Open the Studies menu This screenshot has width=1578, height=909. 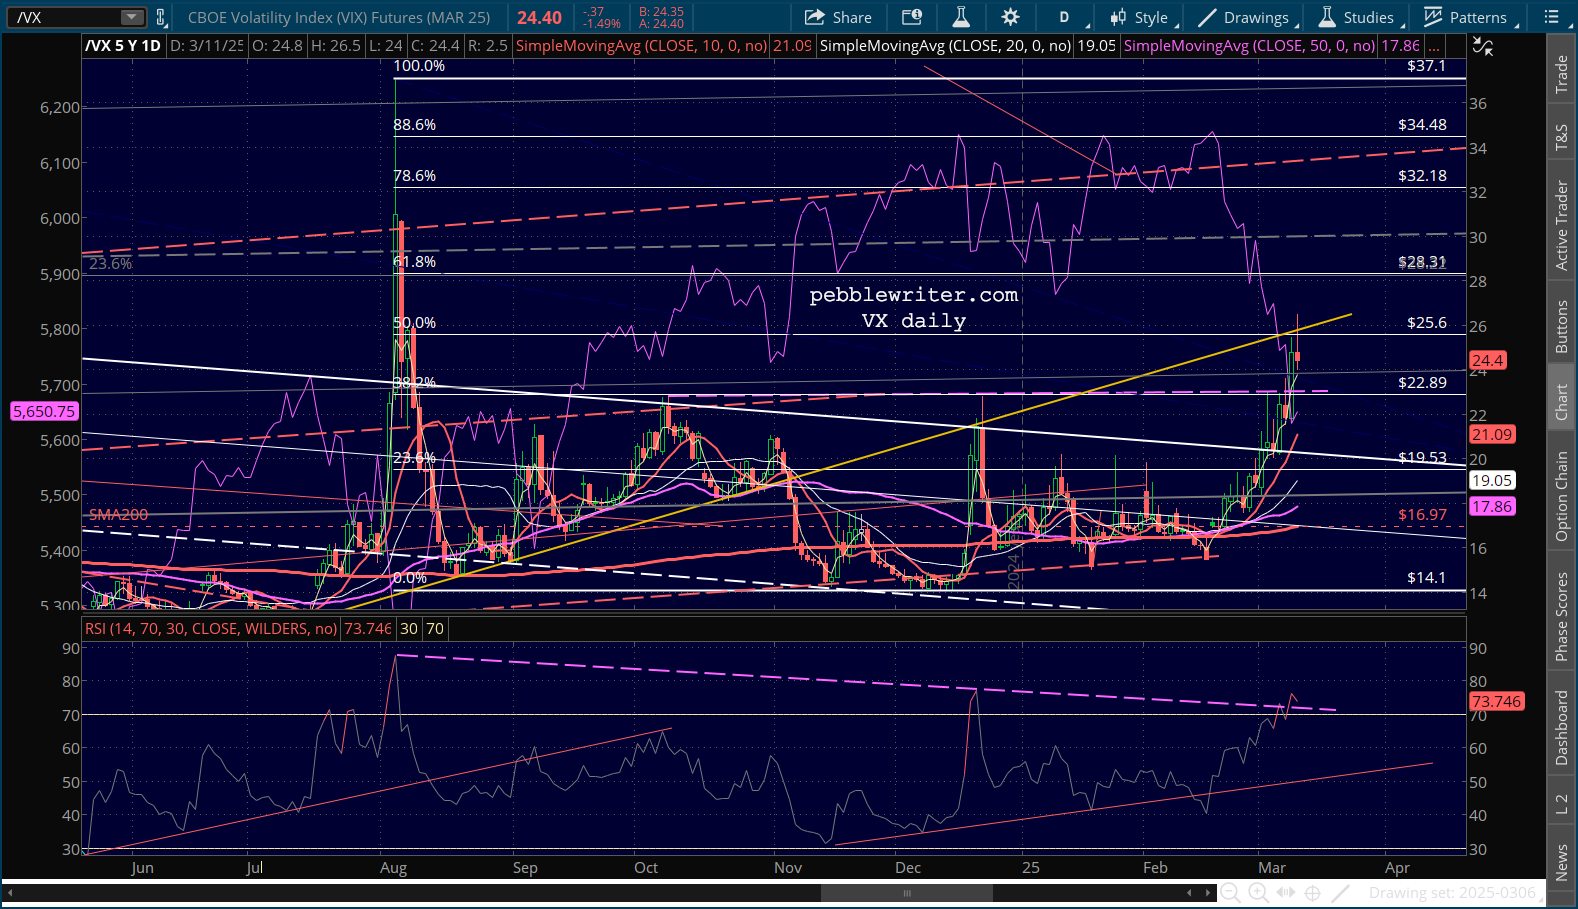[x=1357, y=17]
